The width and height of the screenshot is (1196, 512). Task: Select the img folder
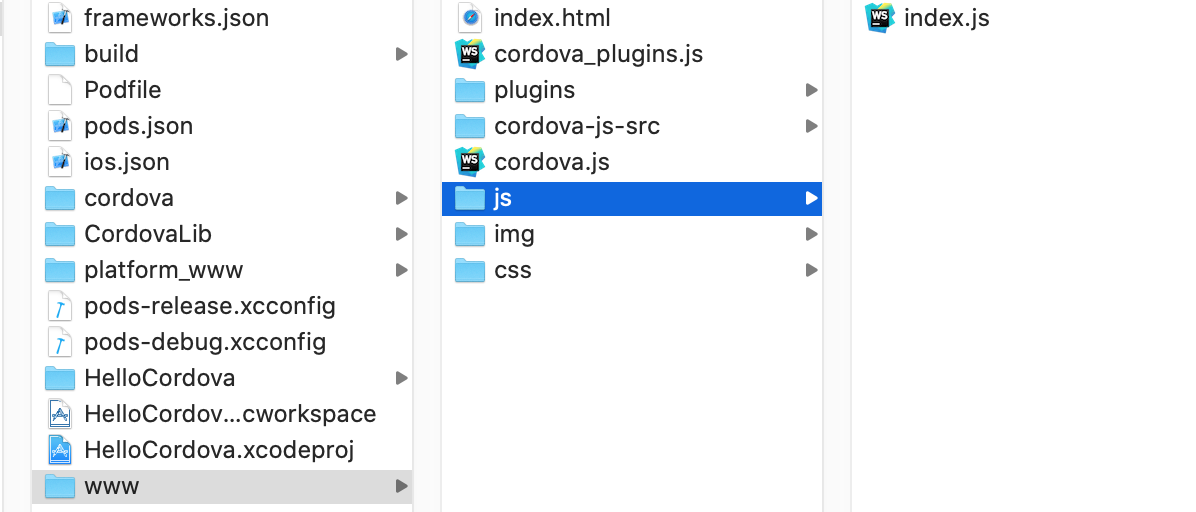[x=514, y=234]
